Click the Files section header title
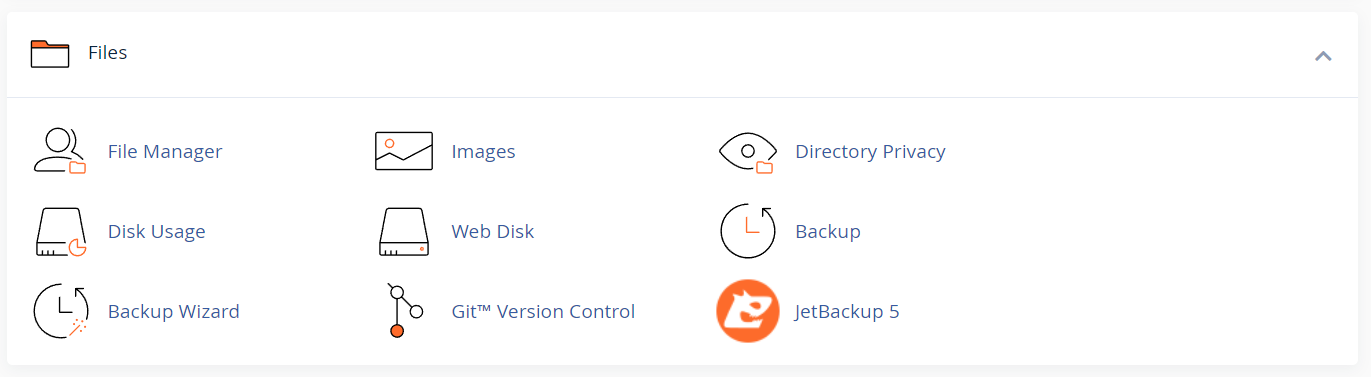The width and height of the screenshot is (1371, 377). [108, 53]
